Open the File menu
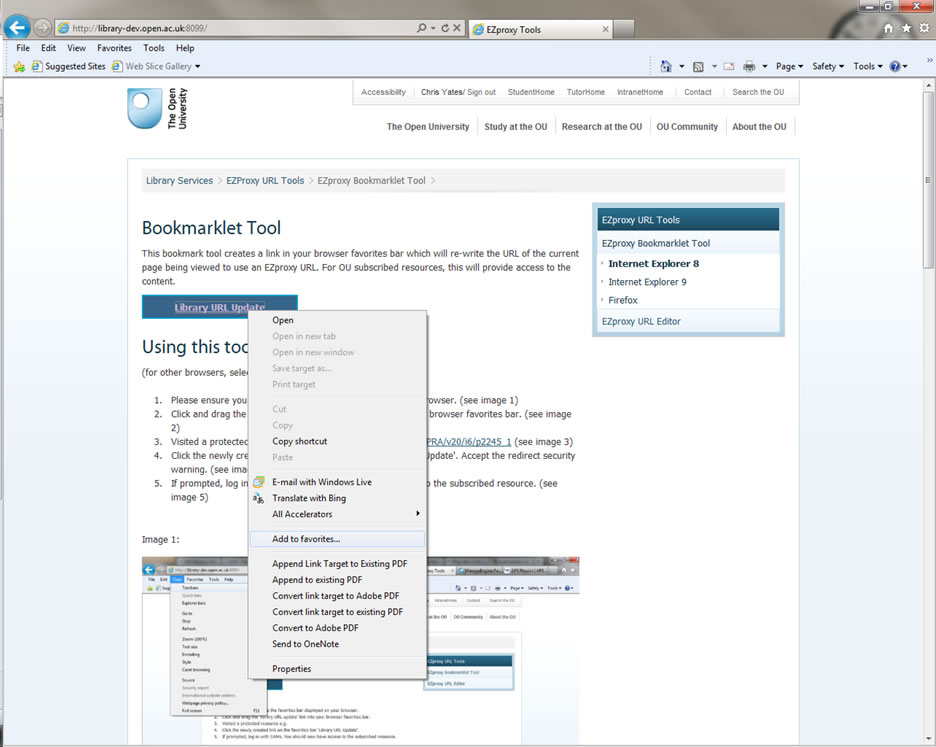 [x=23, y=48]
